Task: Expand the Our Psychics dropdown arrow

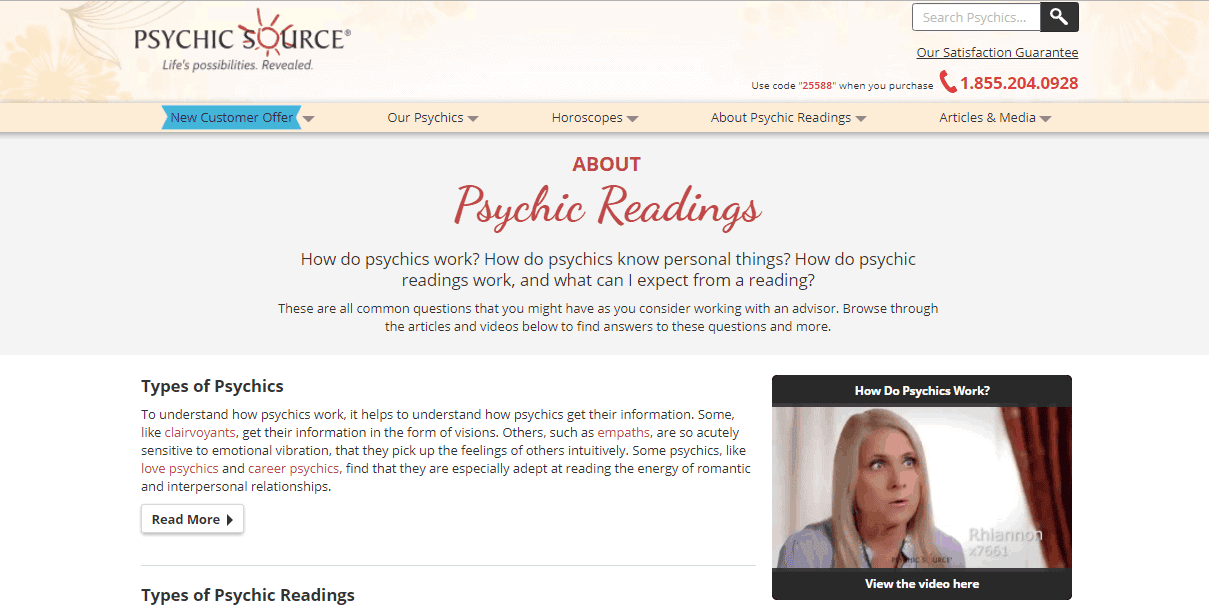Action: [473, 119]
